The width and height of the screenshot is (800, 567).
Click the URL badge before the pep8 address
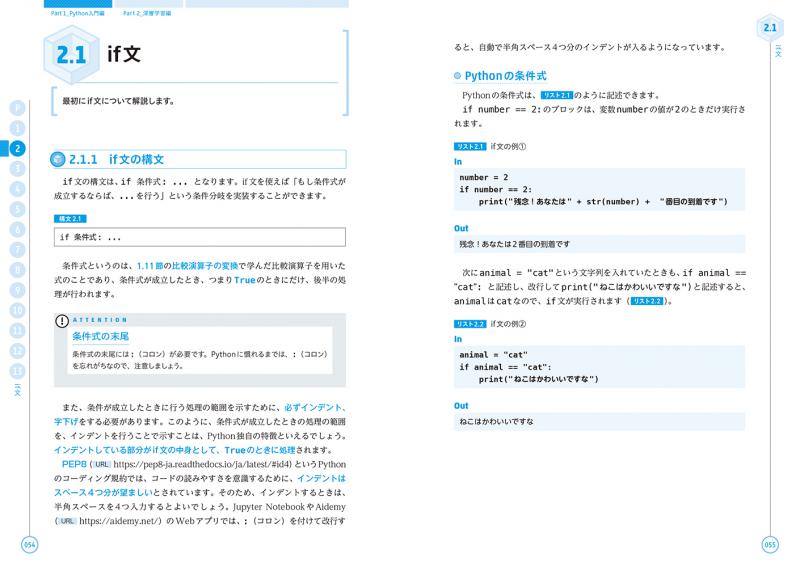102,464
